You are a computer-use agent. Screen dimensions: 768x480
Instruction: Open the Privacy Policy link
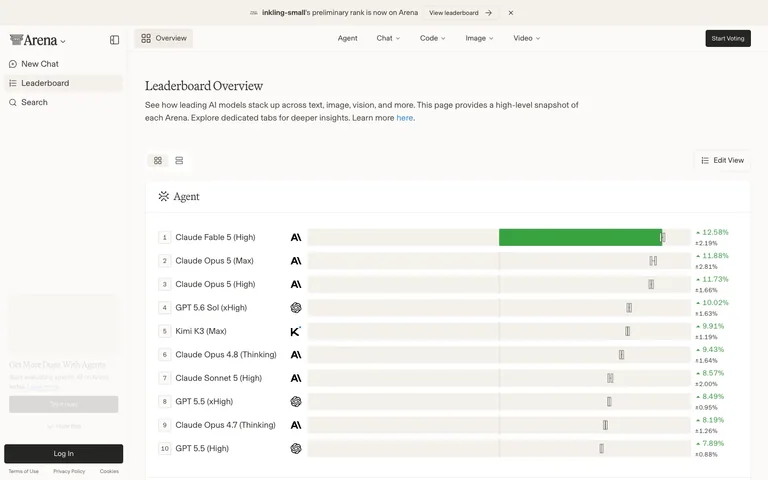coord(69,472)
